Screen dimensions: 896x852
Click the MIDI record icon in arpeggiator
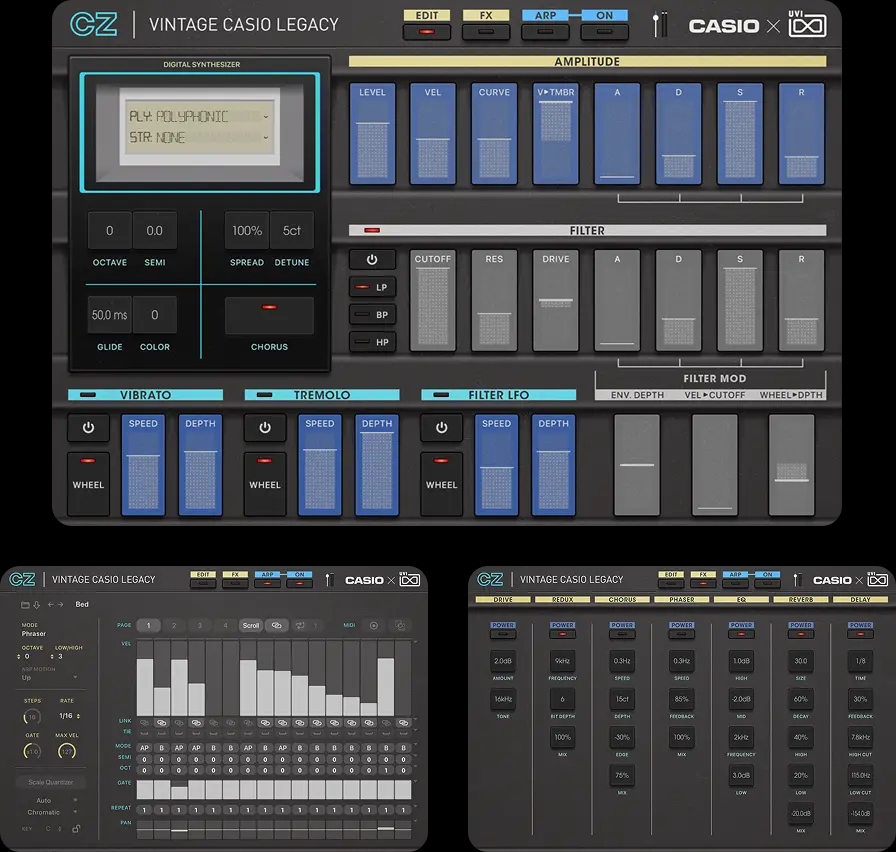coord(375,626)
